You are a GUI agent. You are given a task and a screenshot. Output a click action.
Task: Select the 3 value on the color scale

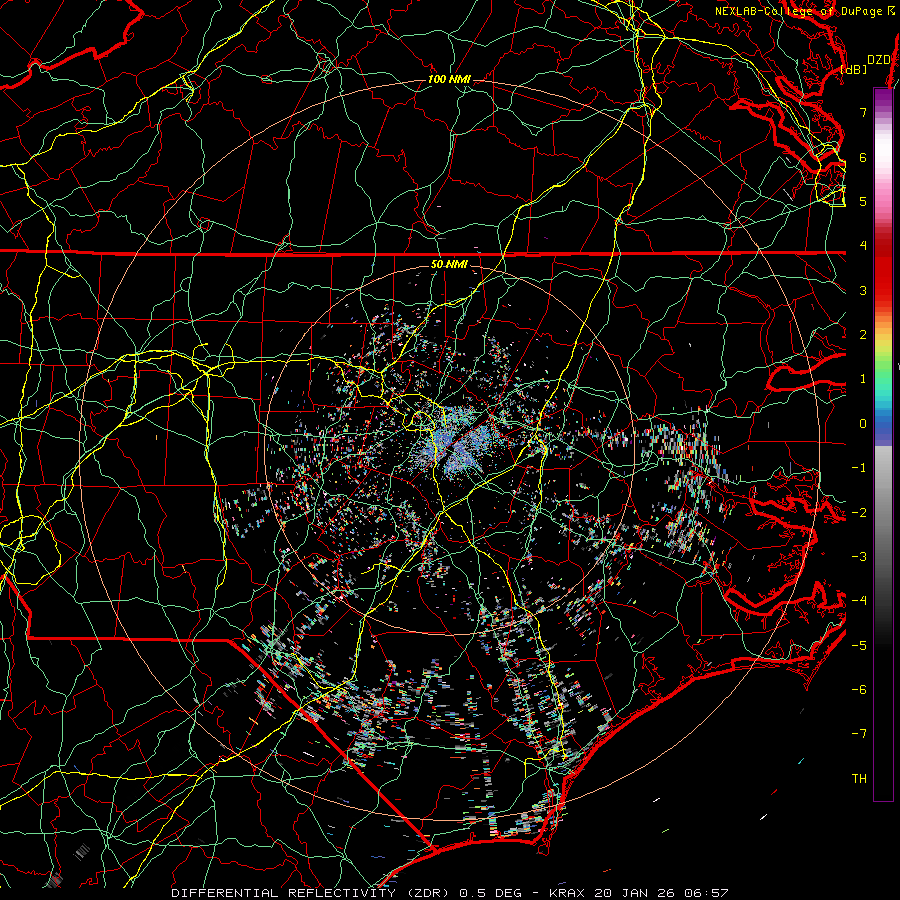pos(863,290)
